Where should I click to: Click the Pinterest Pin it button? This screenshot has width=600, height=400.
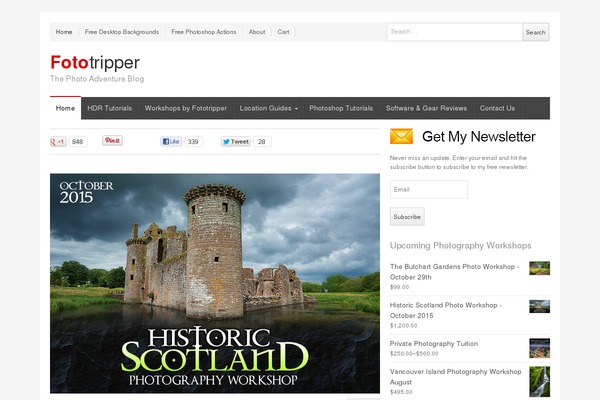point(112,140)
